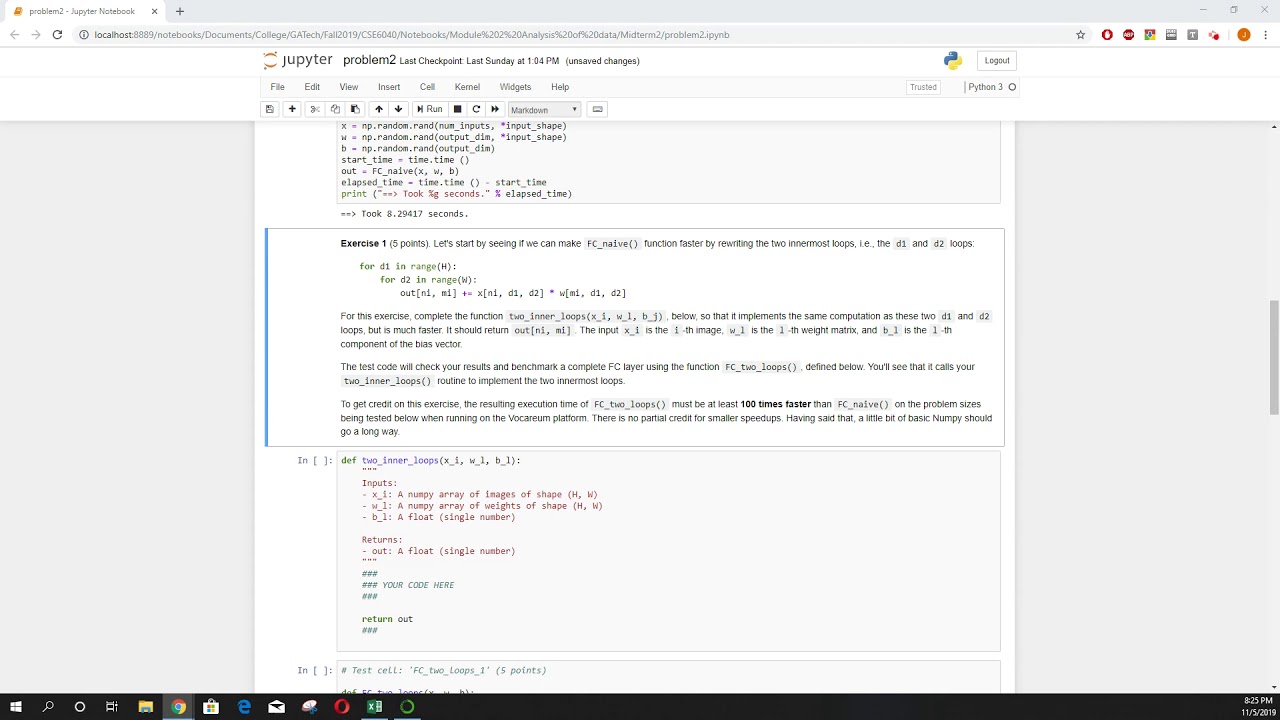Viewport: 1280px width, 720px height.
Task: Restart kernel and run all fast-forward icon
Action: click(495, 109)
